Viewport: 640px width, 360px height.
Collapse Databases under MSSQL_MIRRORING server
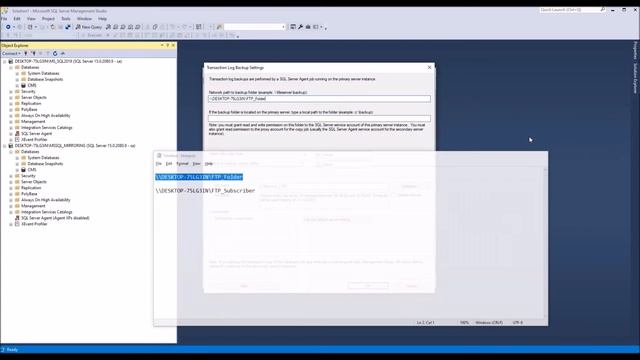pyautogui.click(x=11, y=152)
